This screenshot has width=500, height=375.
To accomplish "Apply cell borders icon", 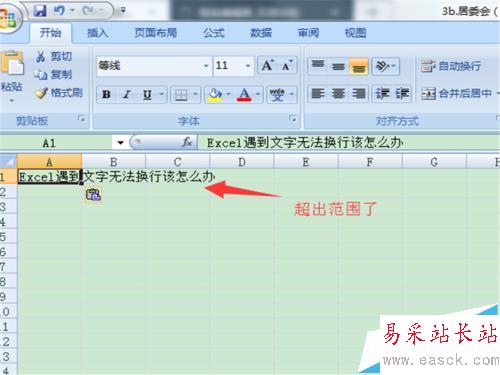I will point(181,95).
